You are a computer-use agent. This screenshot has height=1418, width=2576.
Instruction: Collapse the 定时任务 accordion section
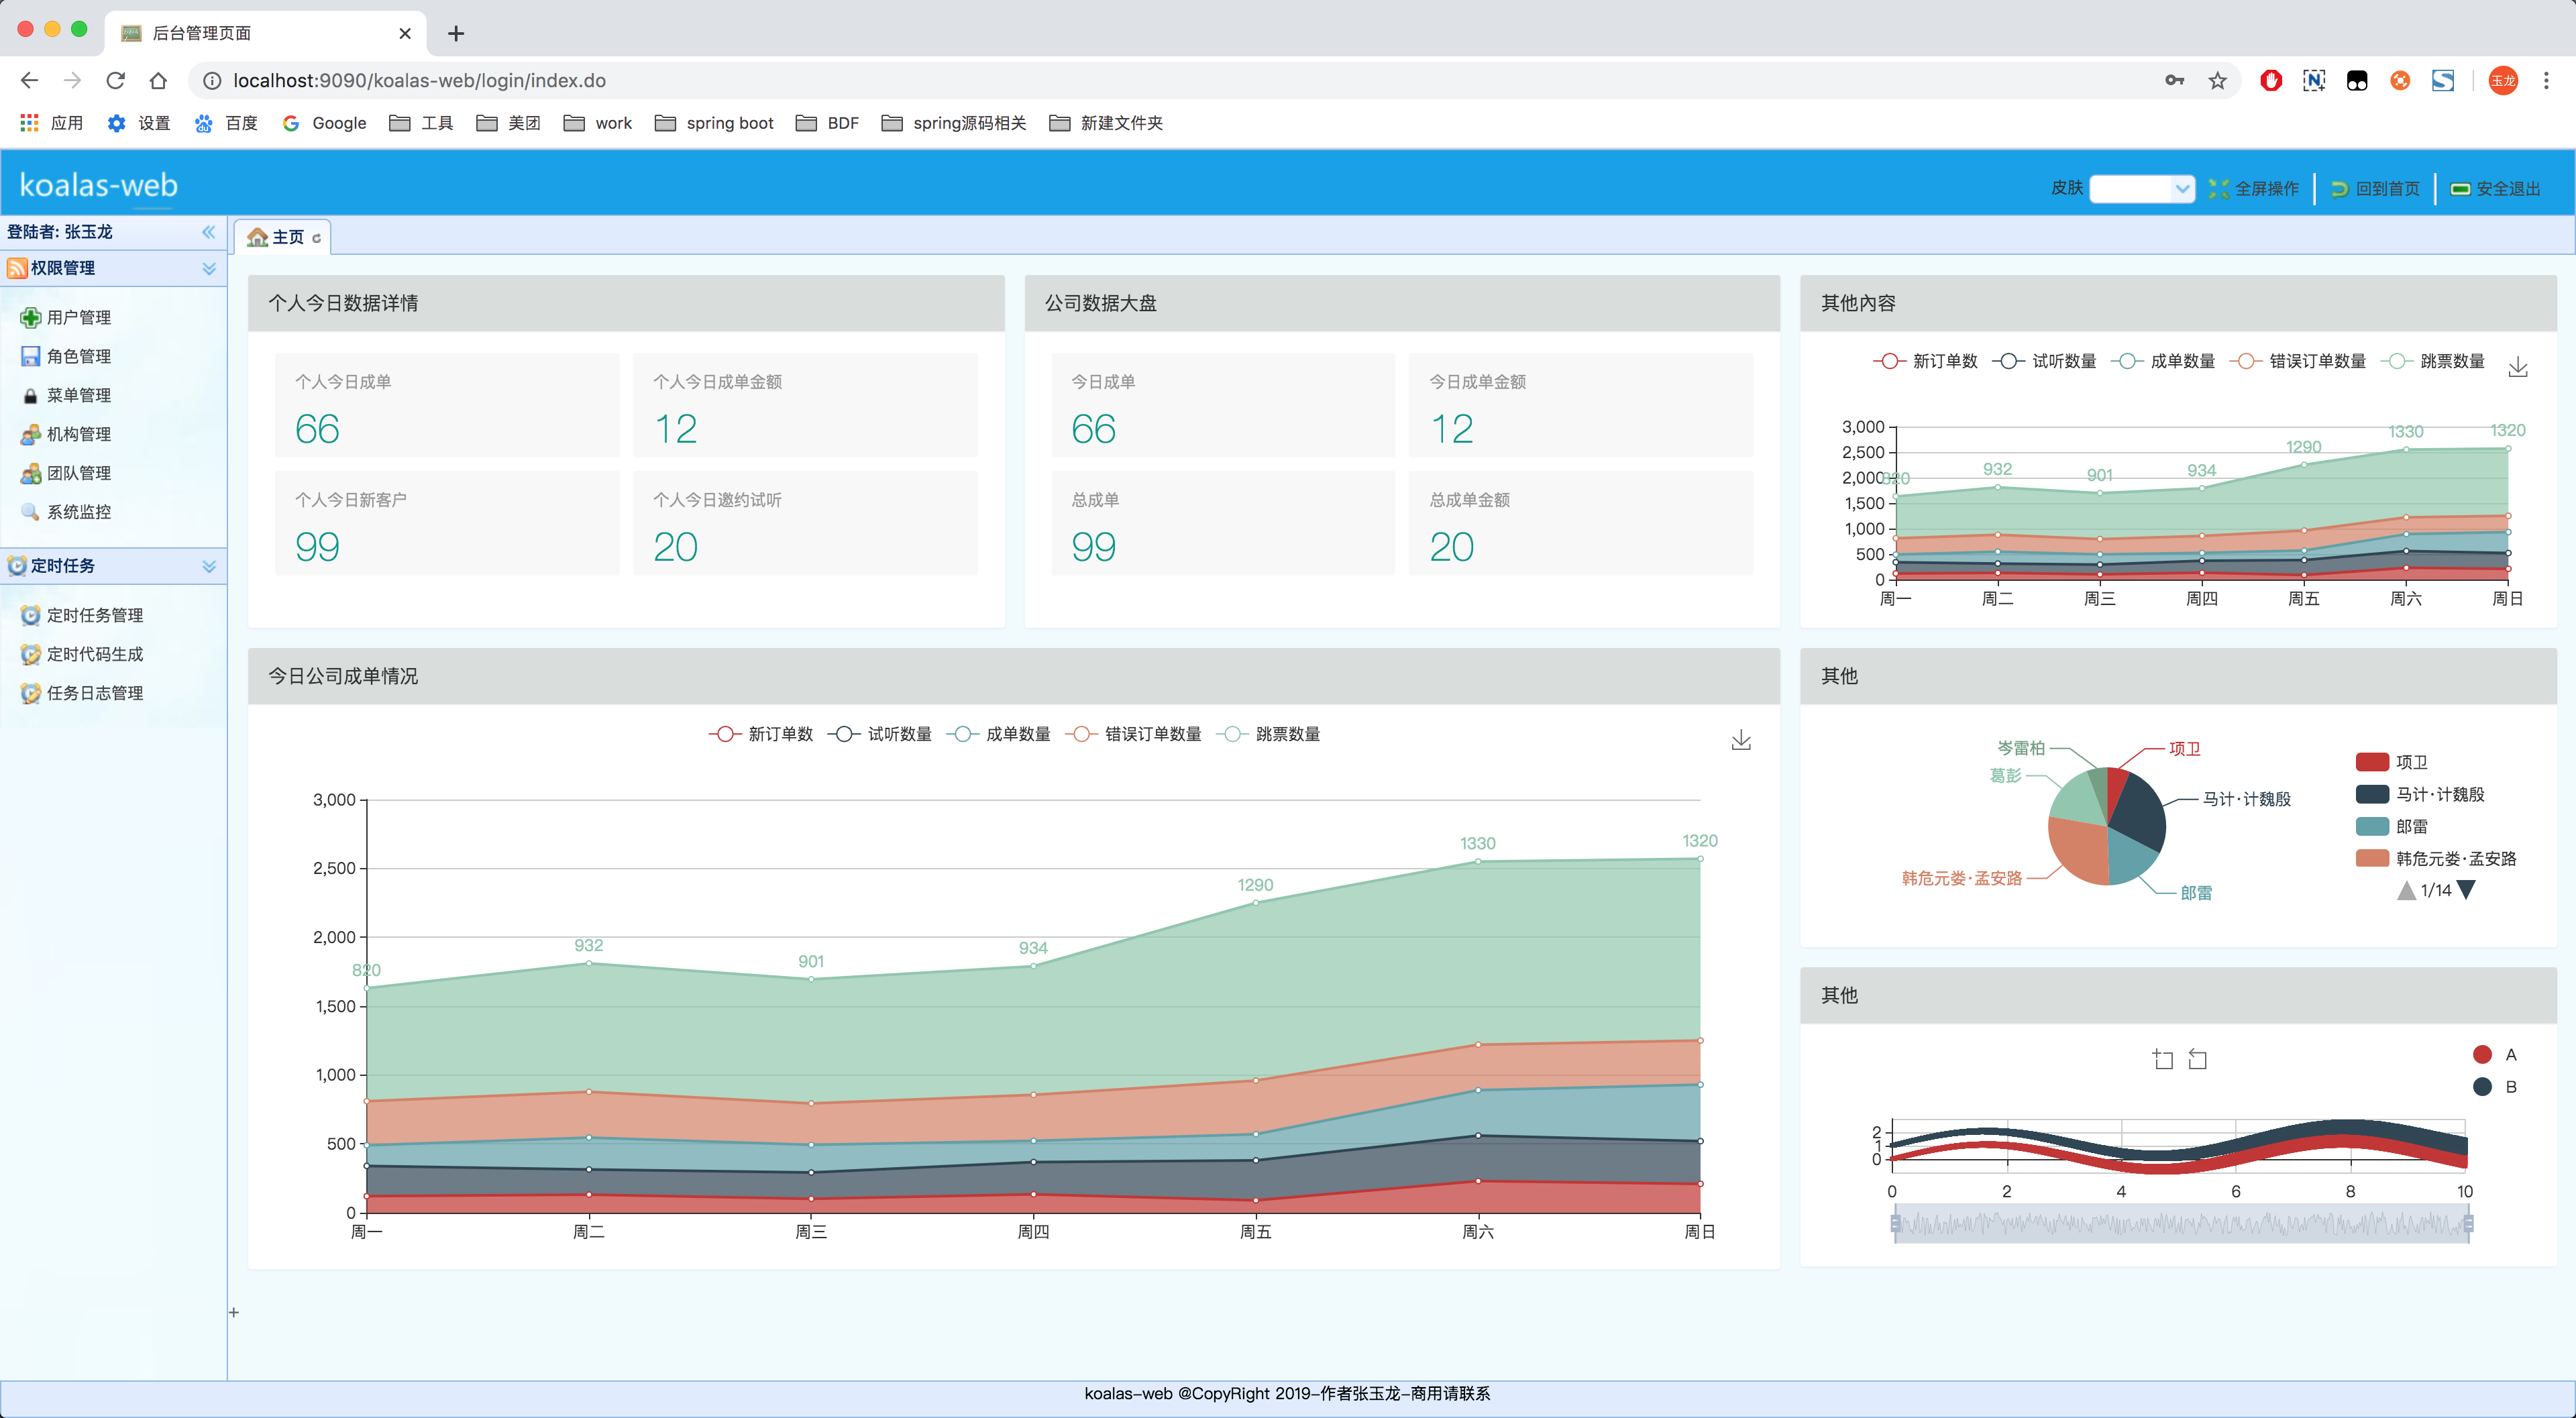pyautogui.click(x=209, y=566)
